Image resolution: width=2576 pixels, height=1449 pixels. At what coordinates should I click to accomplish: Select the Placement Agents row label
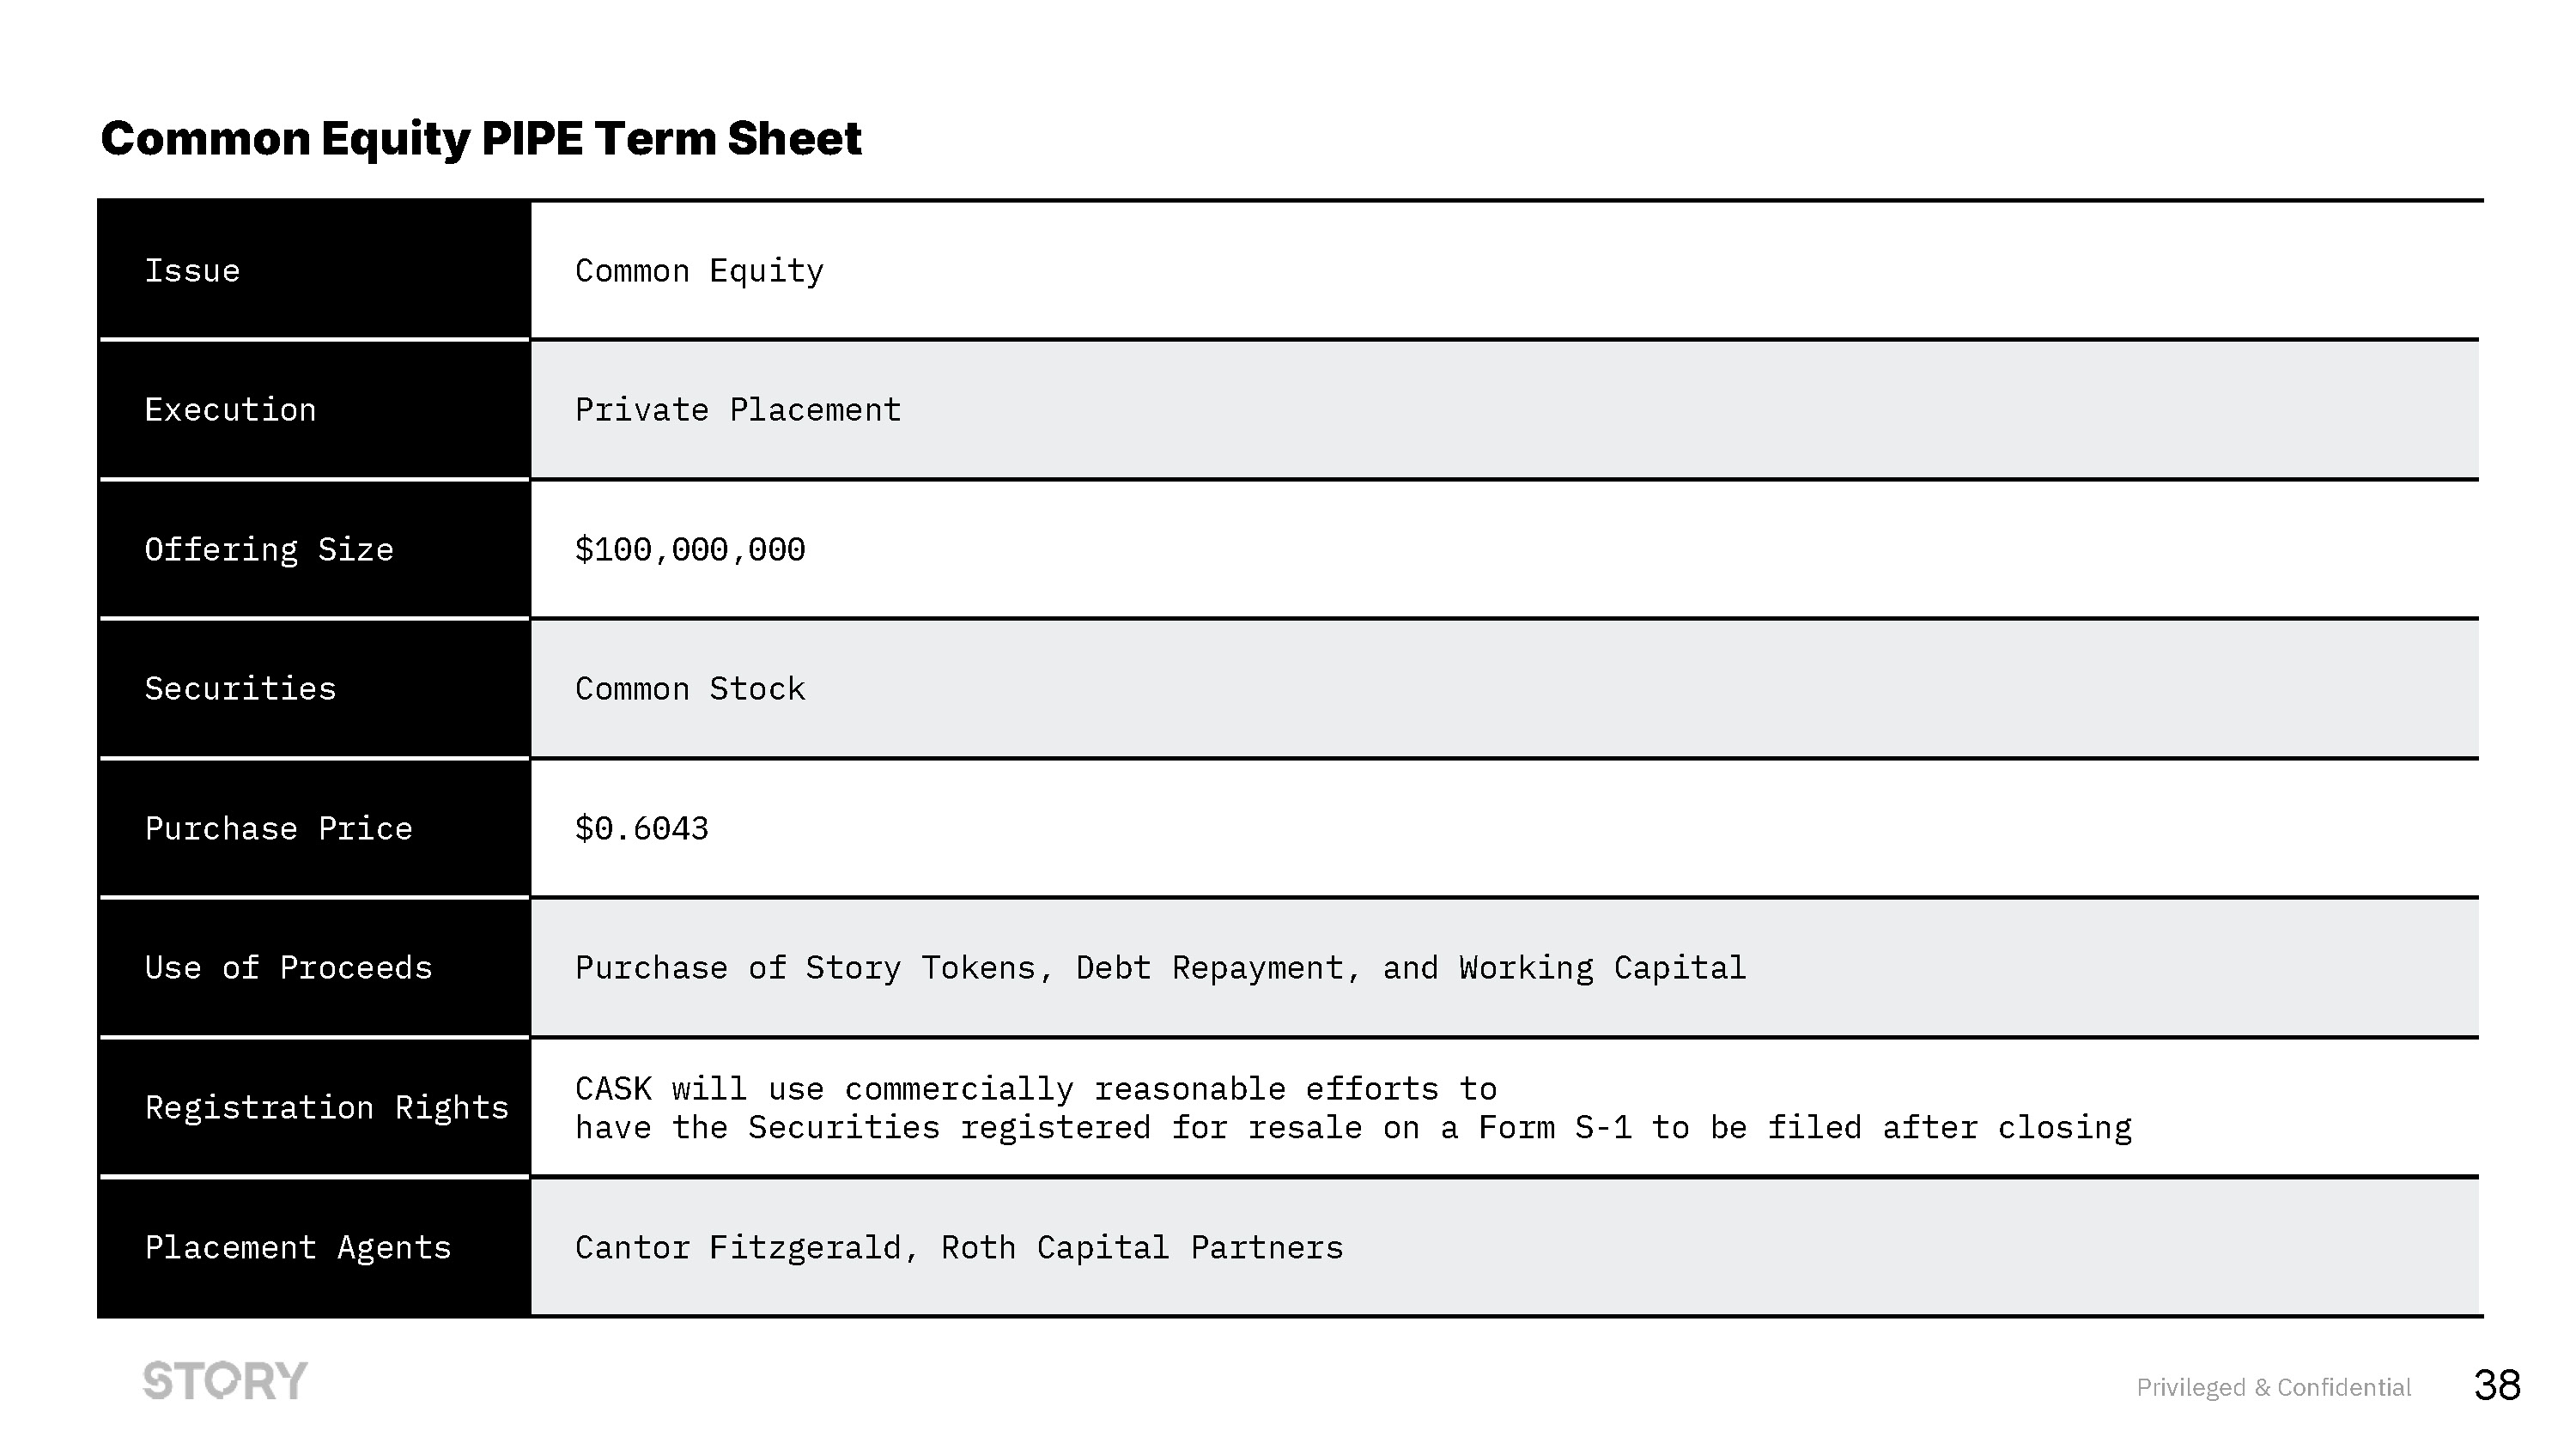298,1248
